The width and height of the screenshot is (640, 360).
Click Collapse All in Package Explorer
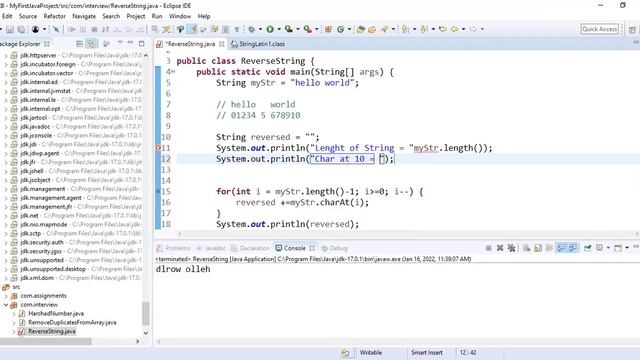(x=80, y=44)
